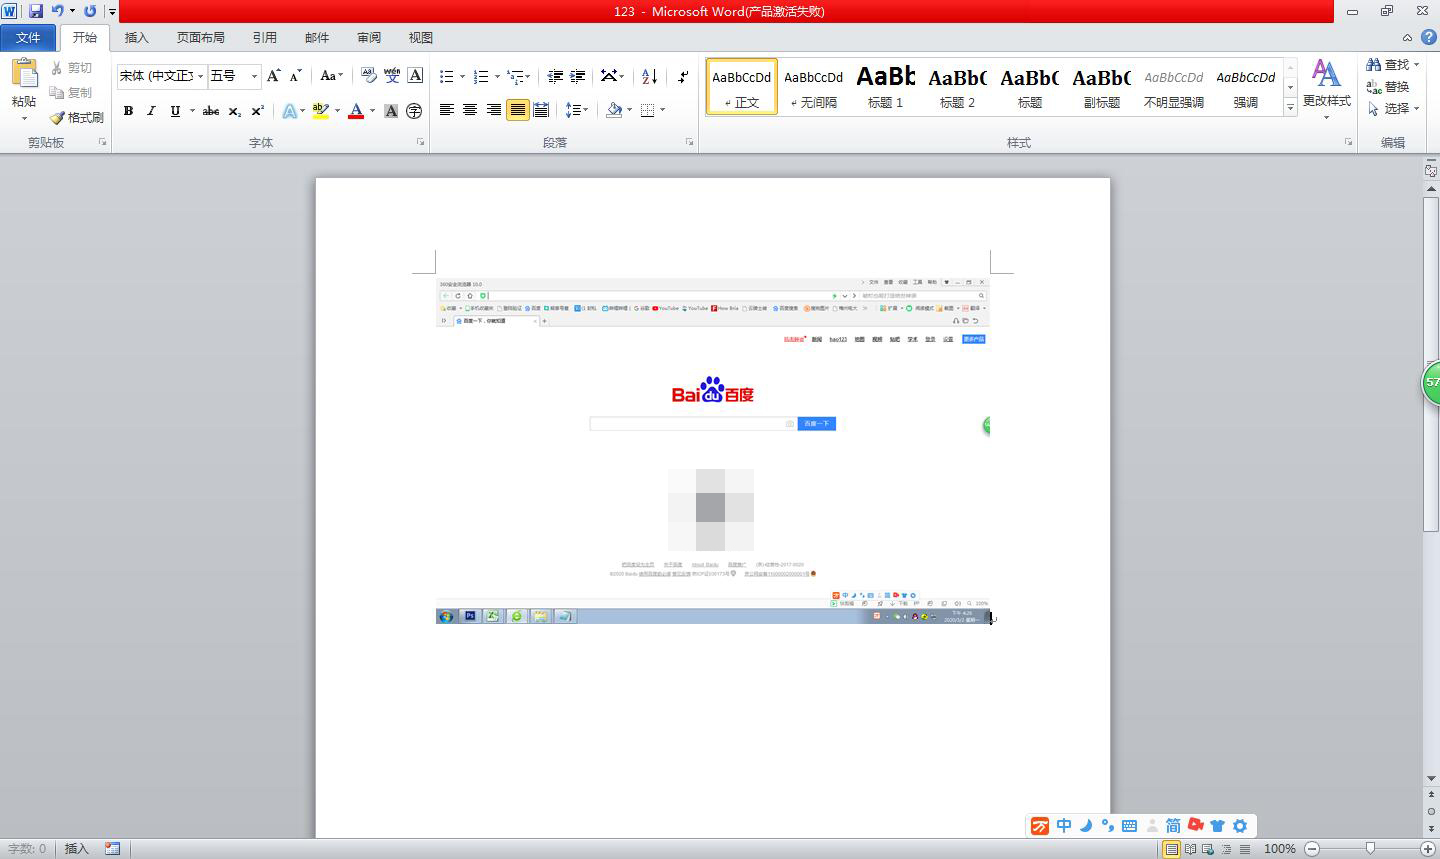Clear formatting with the eraser icon
1440x859 pixels.
click(368, 76)
